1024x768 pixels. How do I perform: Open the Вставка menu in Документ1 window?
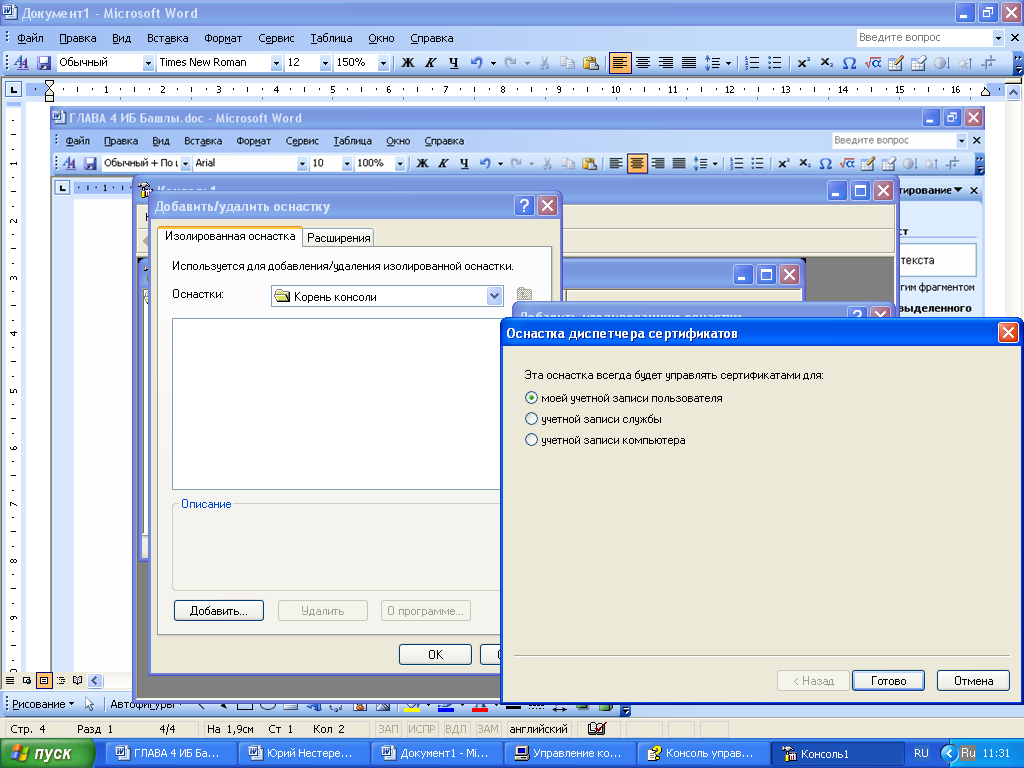(167, 38)
